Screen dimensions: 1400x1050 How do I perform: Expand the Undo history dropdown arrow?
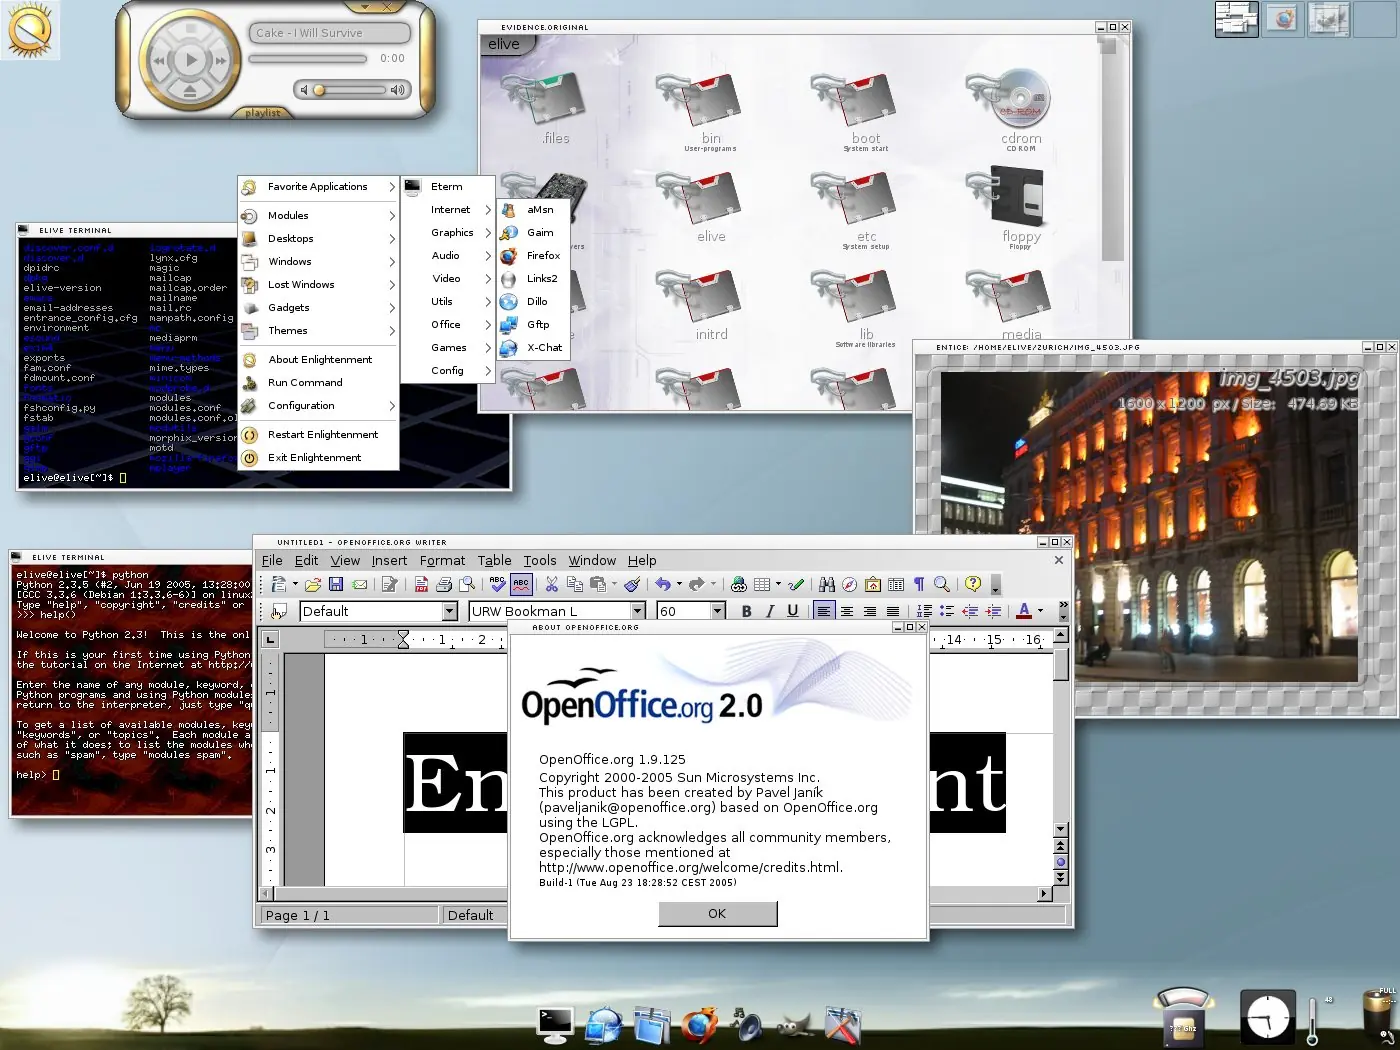pyautogui.click(x=679, y=584)
